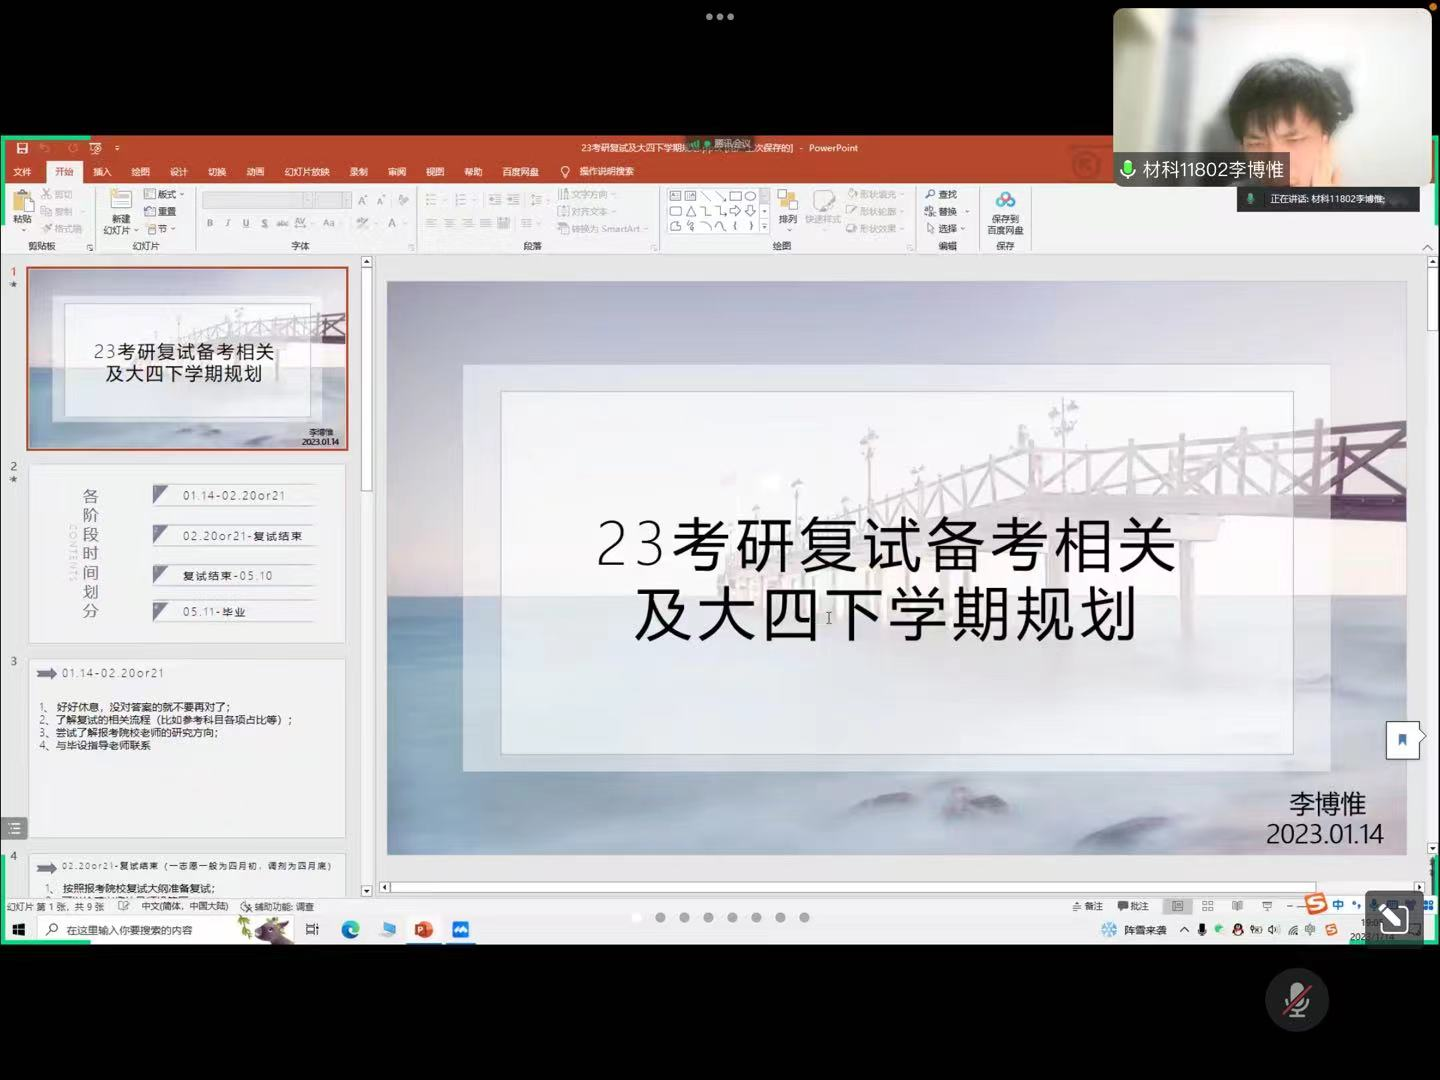Click the Save icon in quick access toolbar
The height and width of the screenshot is (1080, 1440).
pyautogui.click(x=22, y=148)
